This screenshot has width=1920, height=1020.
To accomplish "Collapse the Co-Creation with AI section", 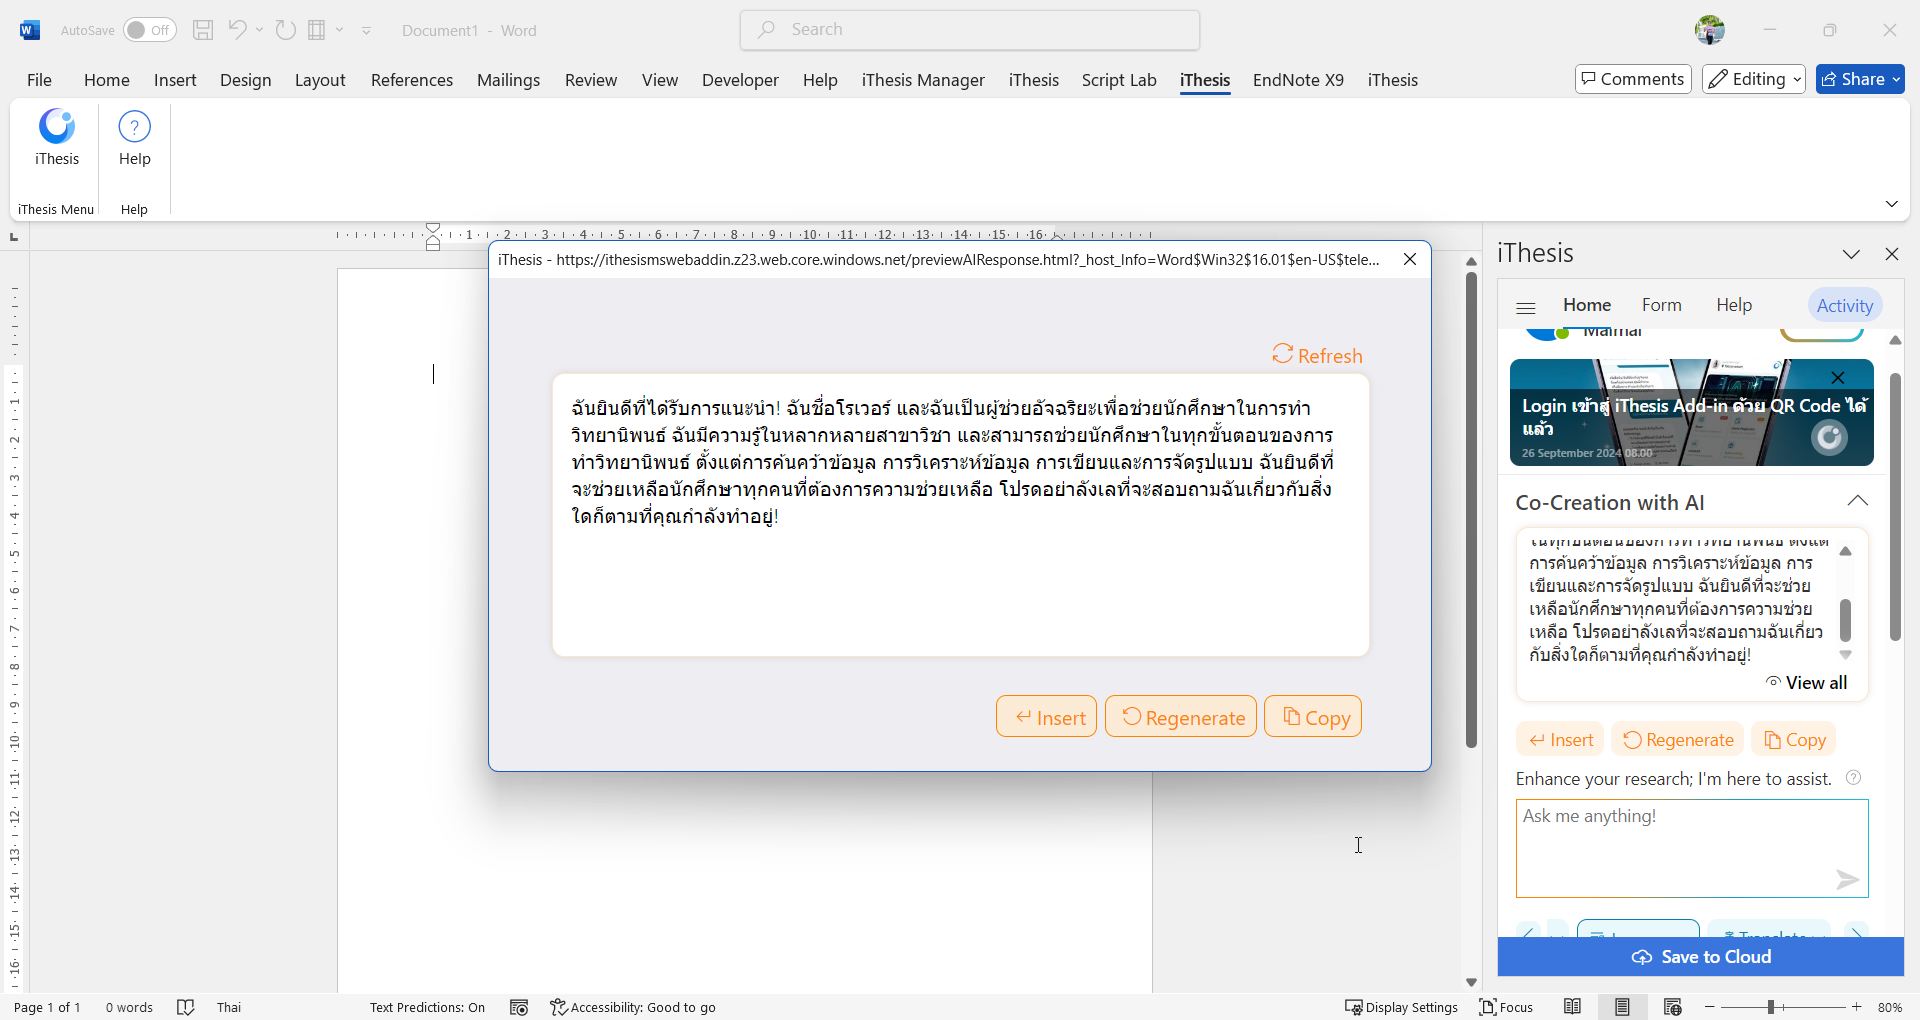I will 1857,501.
